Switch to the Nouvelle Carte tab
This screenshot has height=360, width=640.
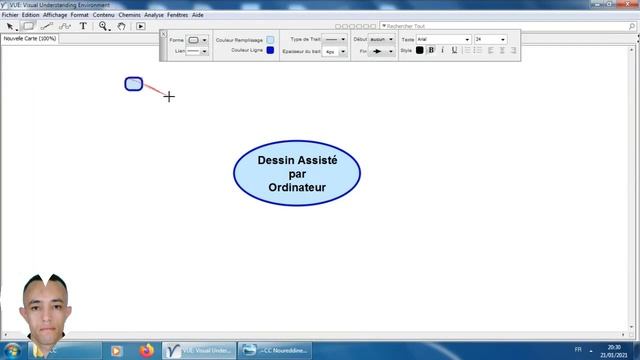[x=30, y=38]
